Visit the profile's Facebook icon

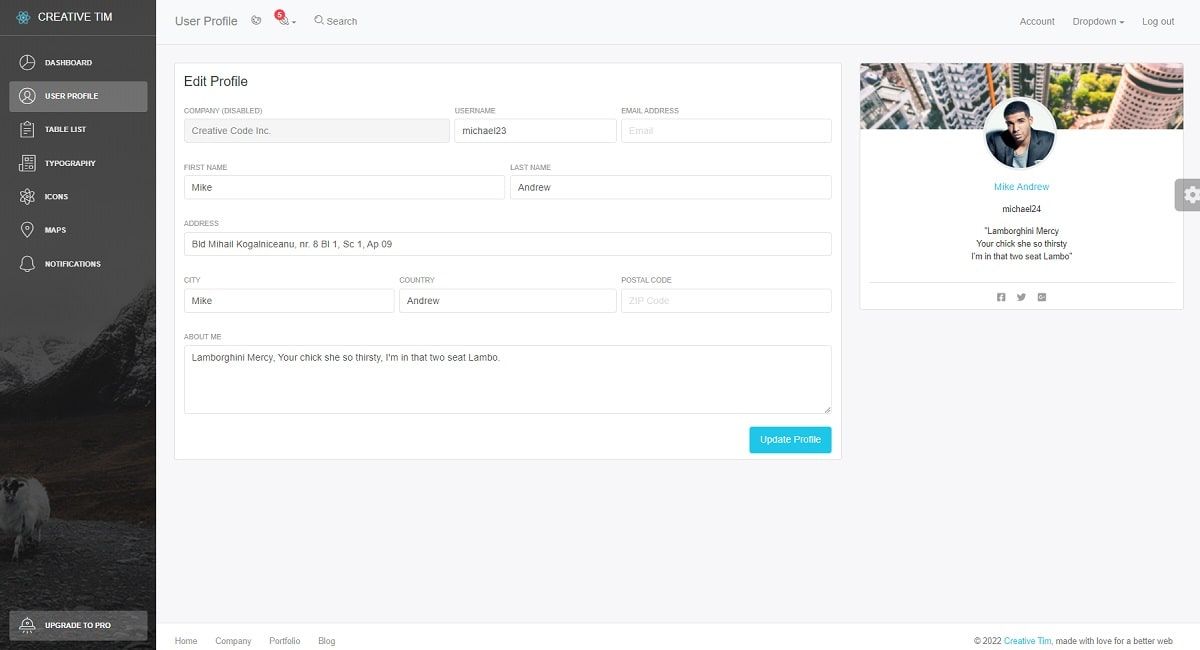click(x=1001, y=296)
